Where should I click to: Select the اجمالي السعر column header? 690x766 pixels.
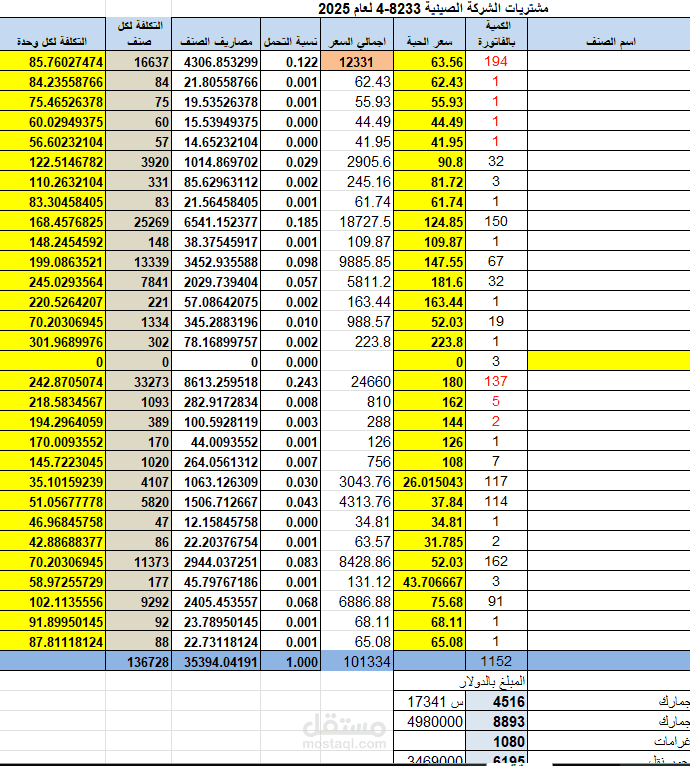(357, 34)
